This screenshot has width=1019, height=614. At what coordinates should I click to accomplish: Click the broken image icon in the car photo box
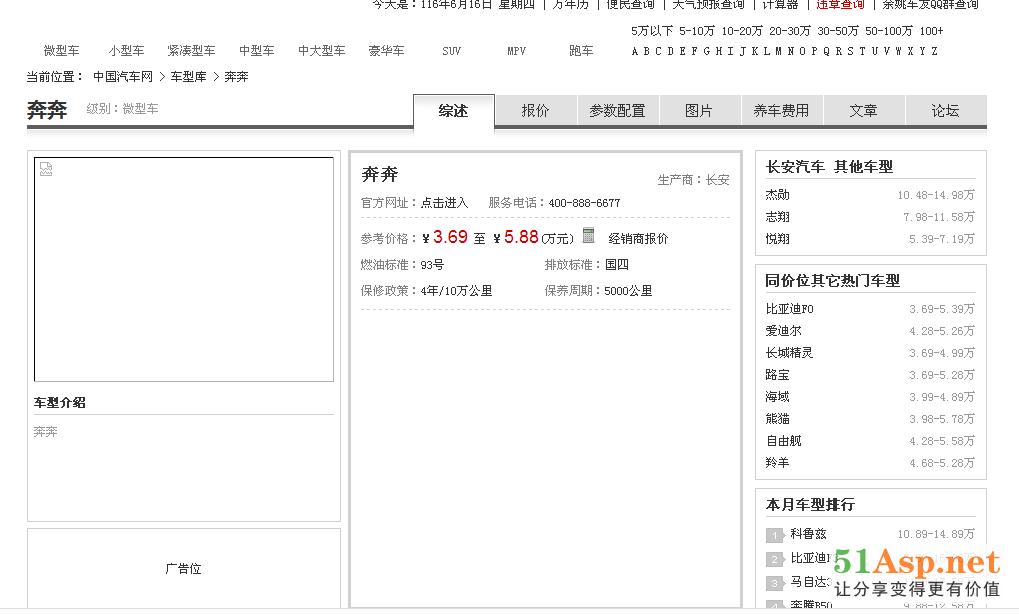coord(45,169)
